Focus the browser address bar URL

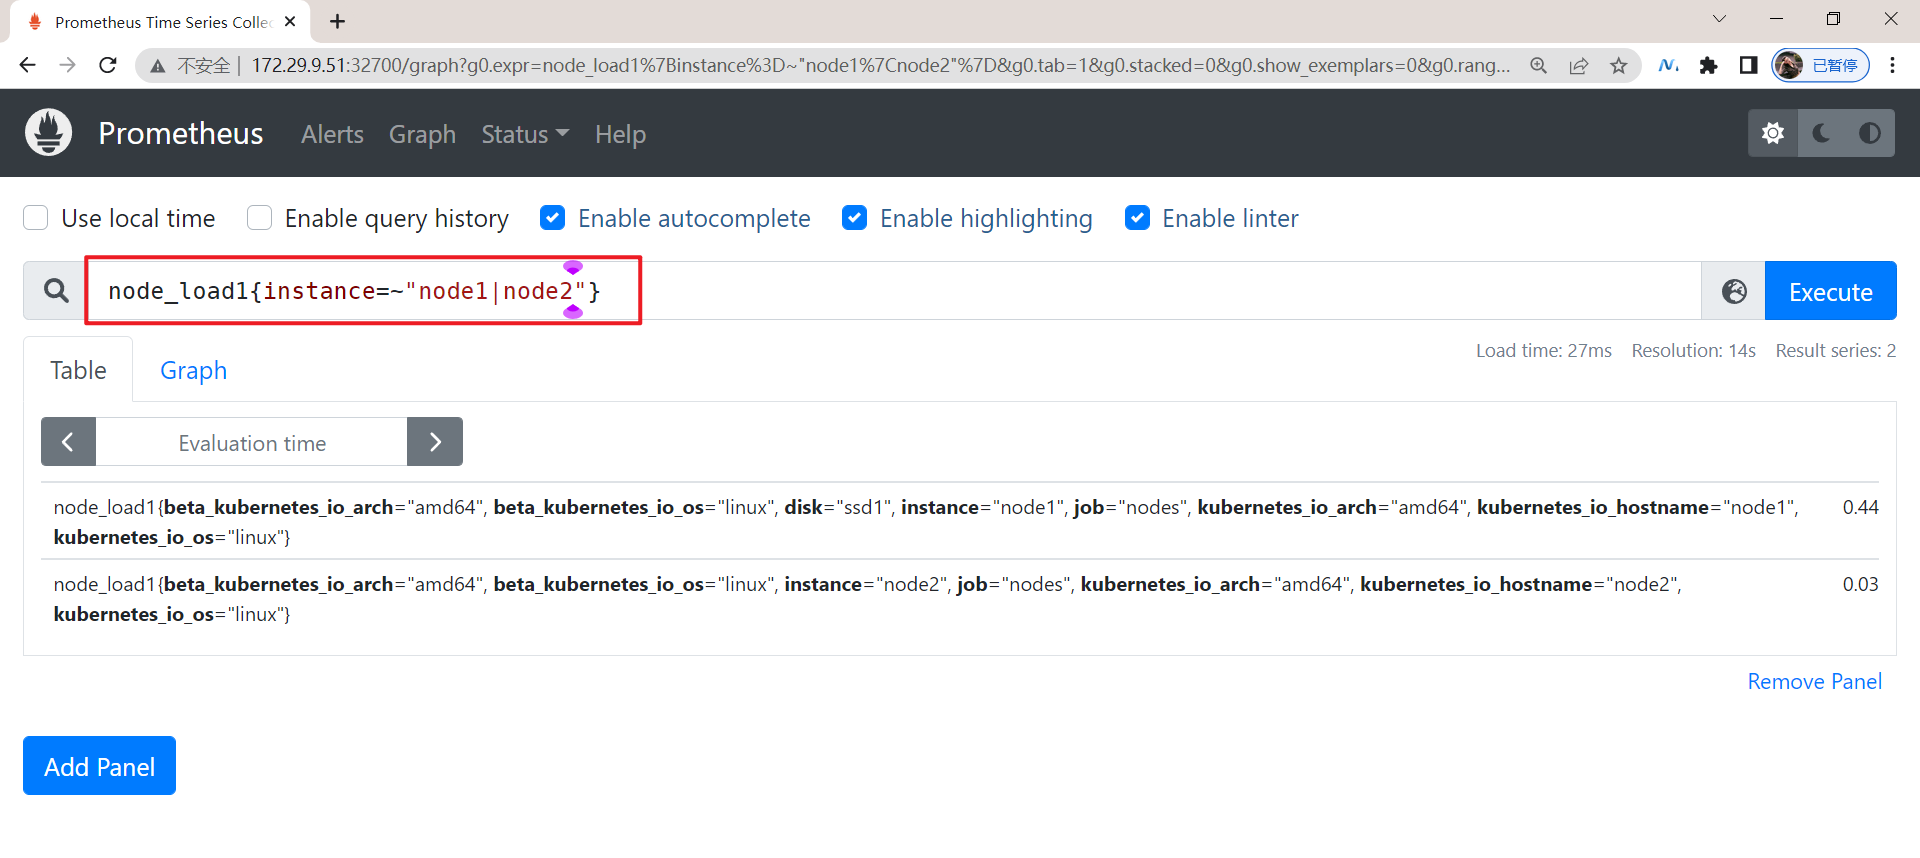tap(880, 65)
